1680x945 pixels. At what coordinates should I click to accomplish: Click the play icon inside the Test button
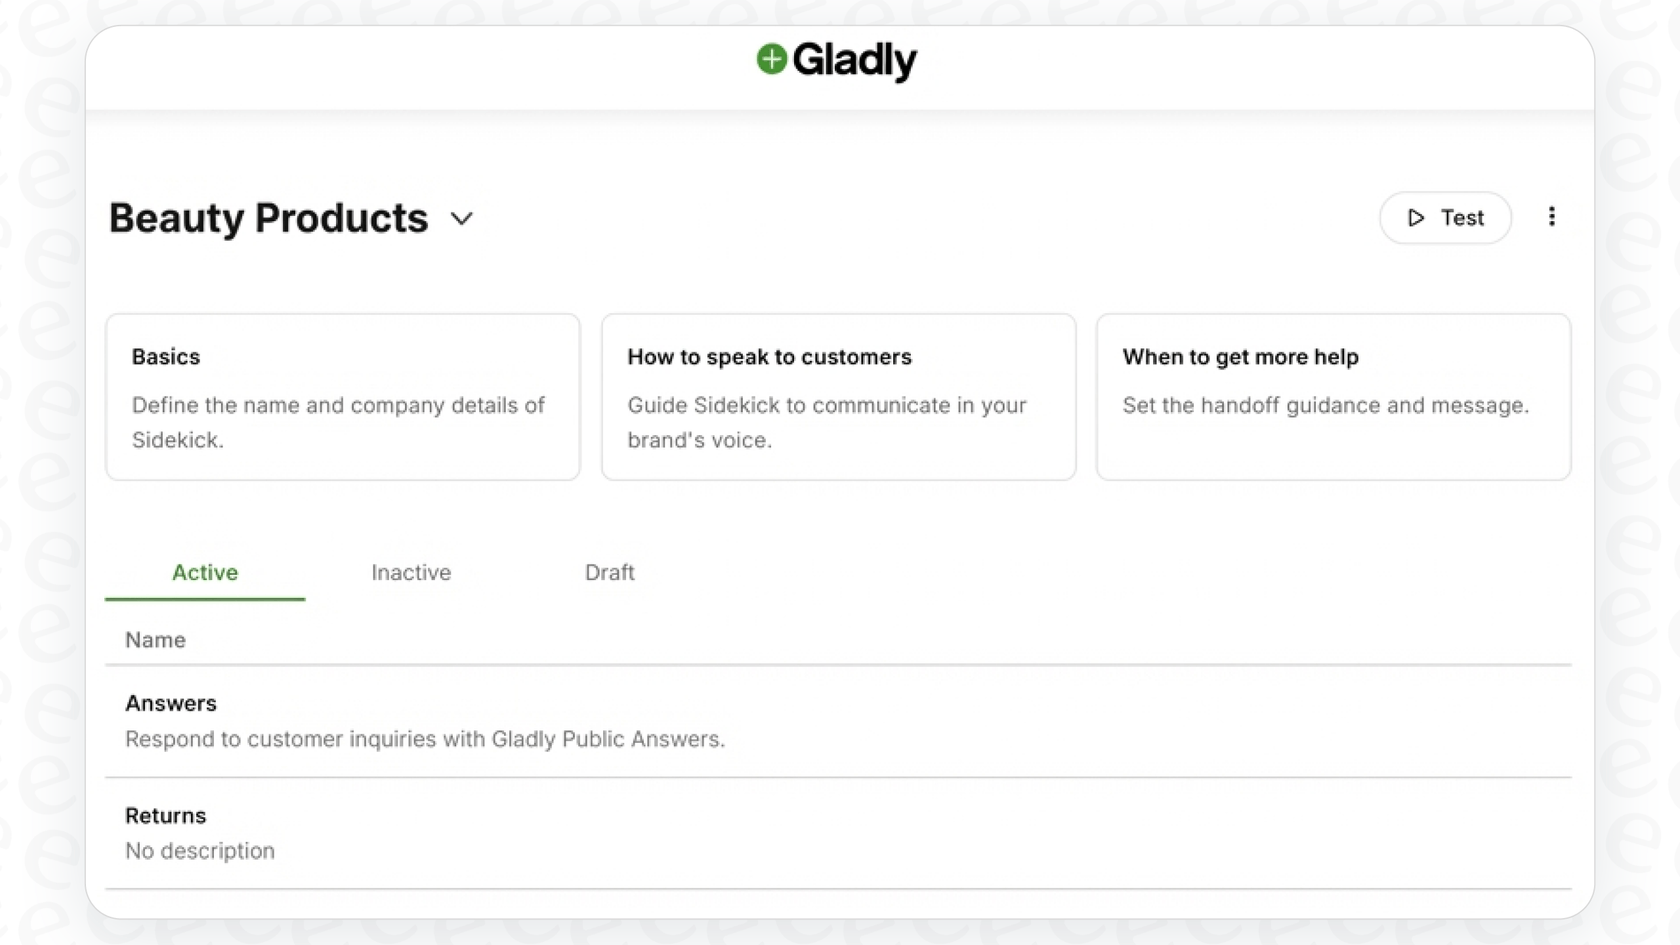coord(1415,217)
